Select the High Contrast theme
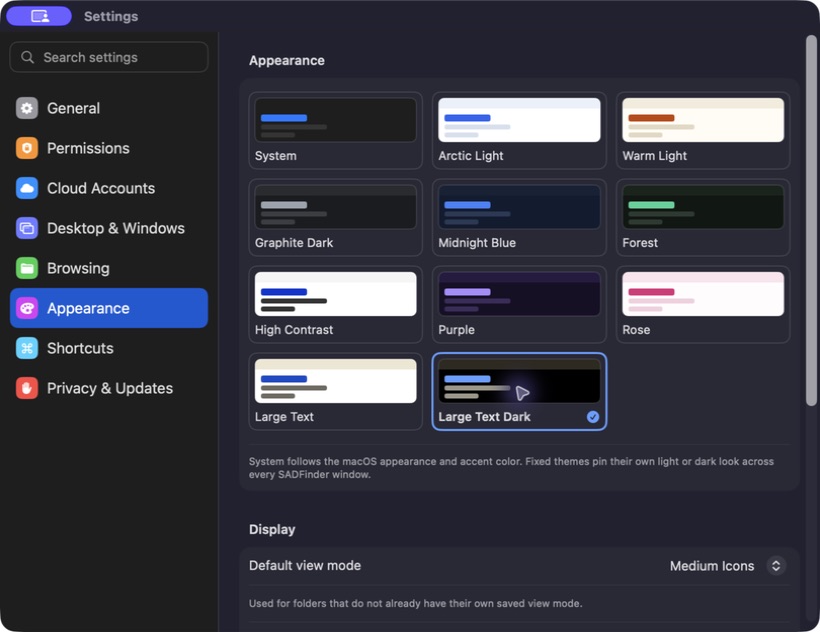 [335, 304]
